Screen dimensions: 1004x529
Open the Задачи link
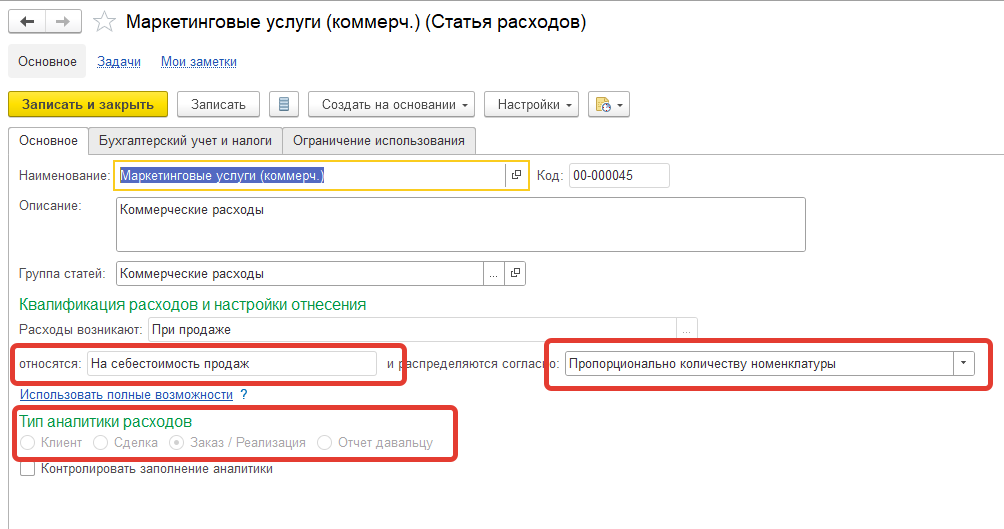click(x=119, y=61)
